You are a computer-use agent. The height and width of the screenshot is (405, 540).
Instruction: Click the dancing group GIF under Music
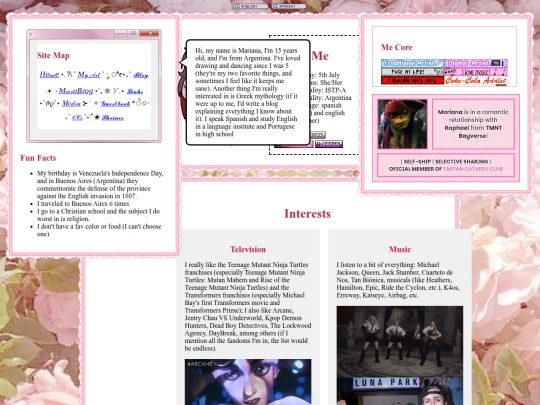tap(400, 342)
